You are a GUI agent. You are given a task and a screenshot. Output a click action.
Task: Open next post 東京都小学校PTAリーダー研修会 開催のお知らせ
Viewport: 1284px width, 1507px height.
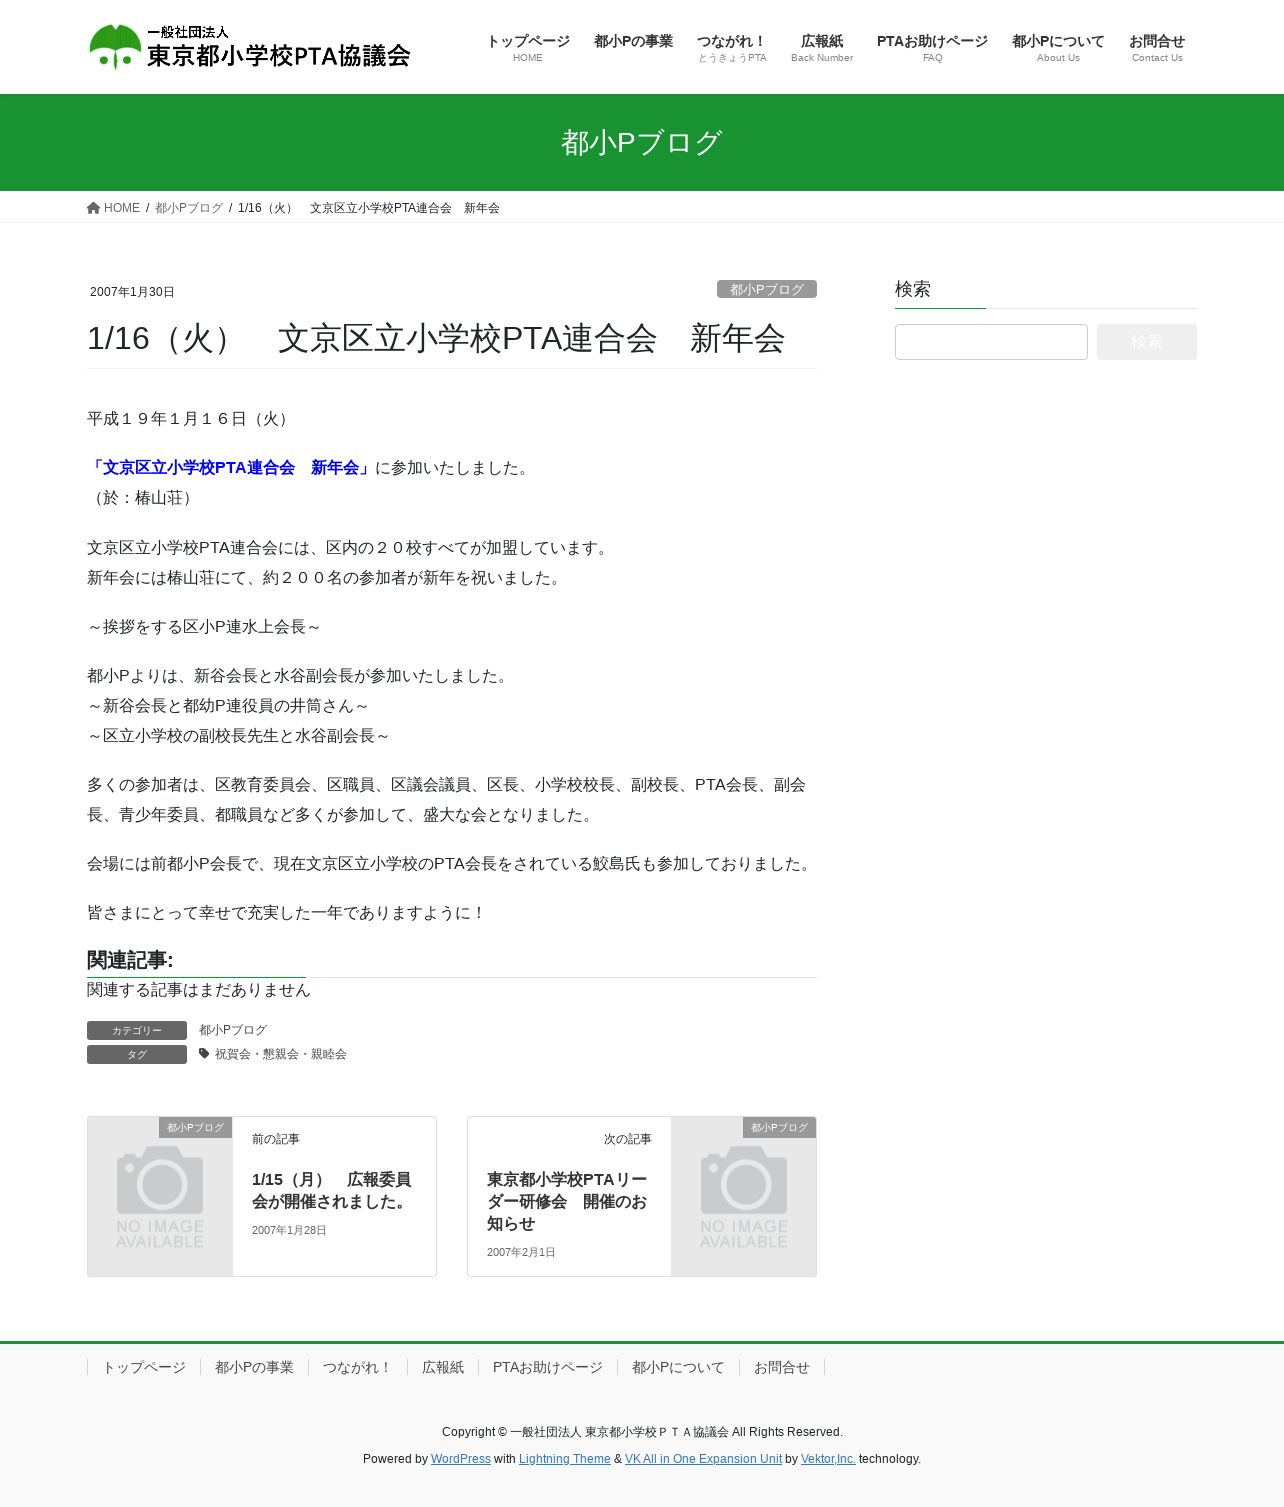(567, 1201)
